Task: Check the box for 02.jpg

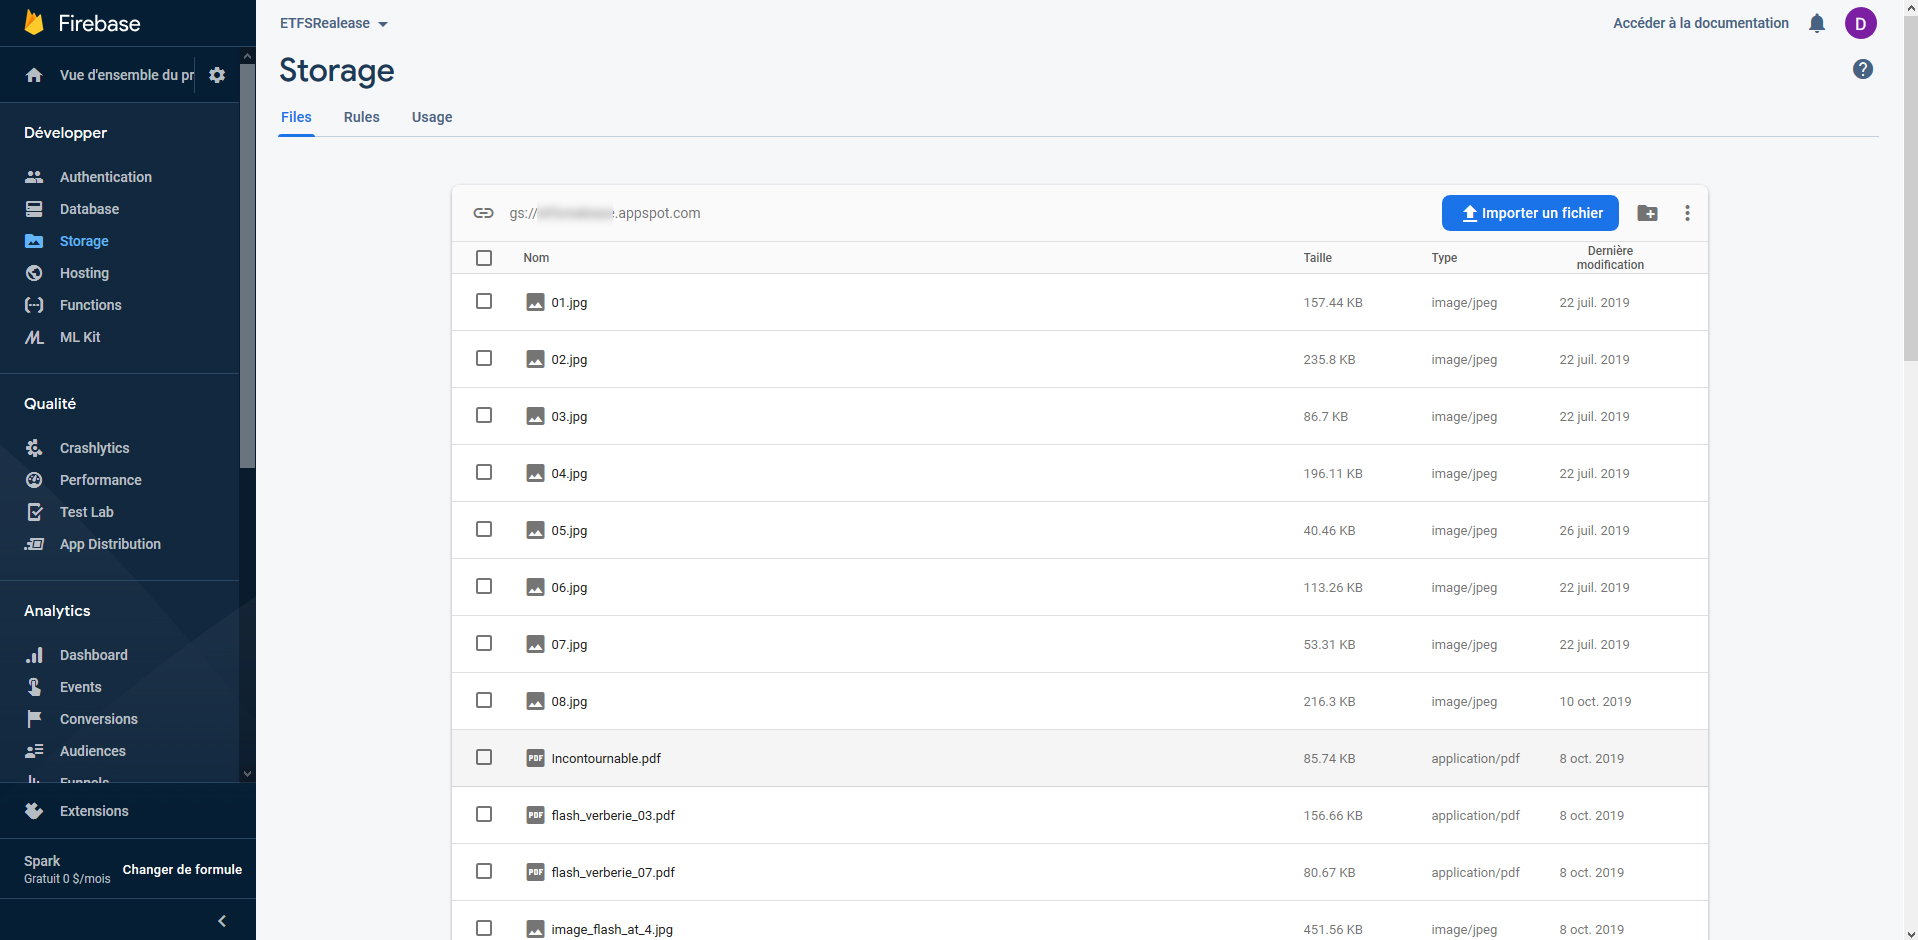Action: coord(484,358)
